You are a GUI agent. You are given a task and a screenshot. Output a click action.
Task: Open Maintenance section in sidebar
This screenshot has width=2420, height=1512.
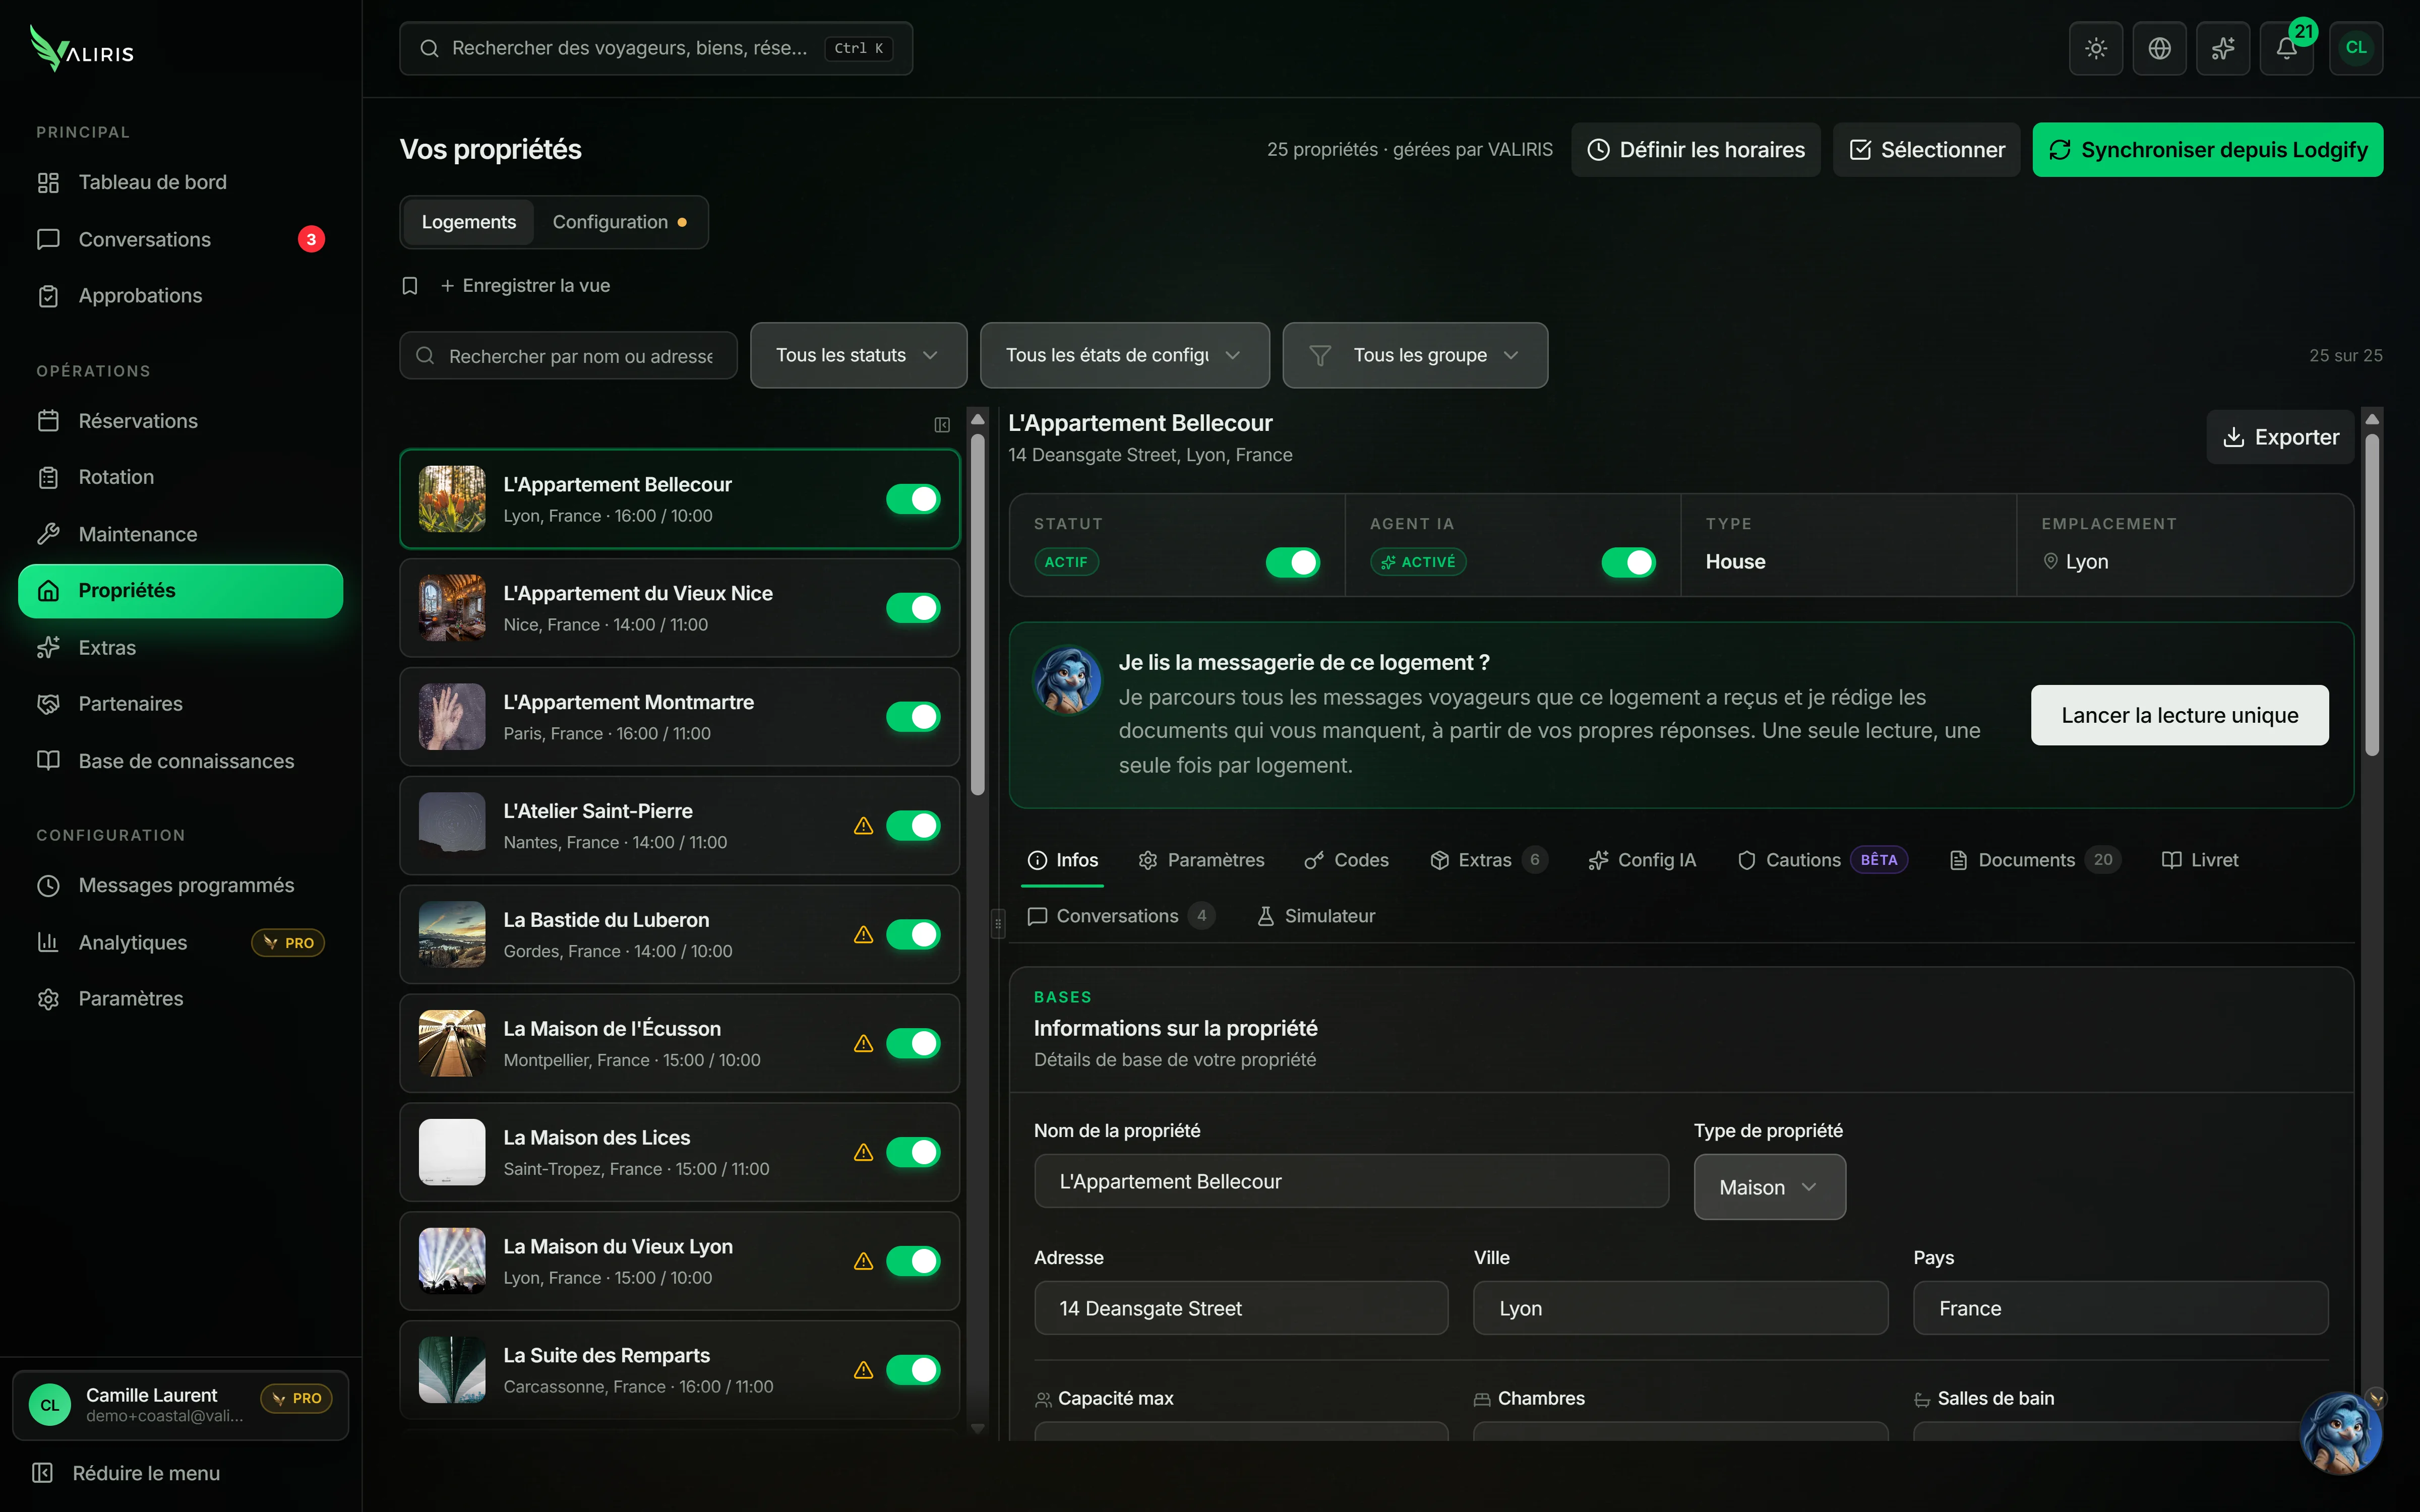pos(180,534)
